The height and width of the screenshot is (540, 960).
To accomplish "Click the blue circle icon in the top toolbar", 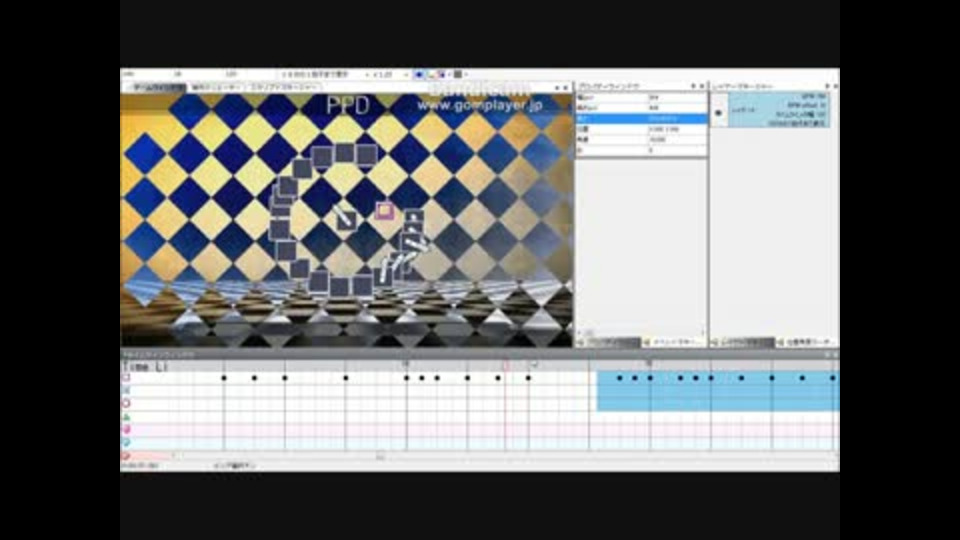I will [x=419, y=75].
